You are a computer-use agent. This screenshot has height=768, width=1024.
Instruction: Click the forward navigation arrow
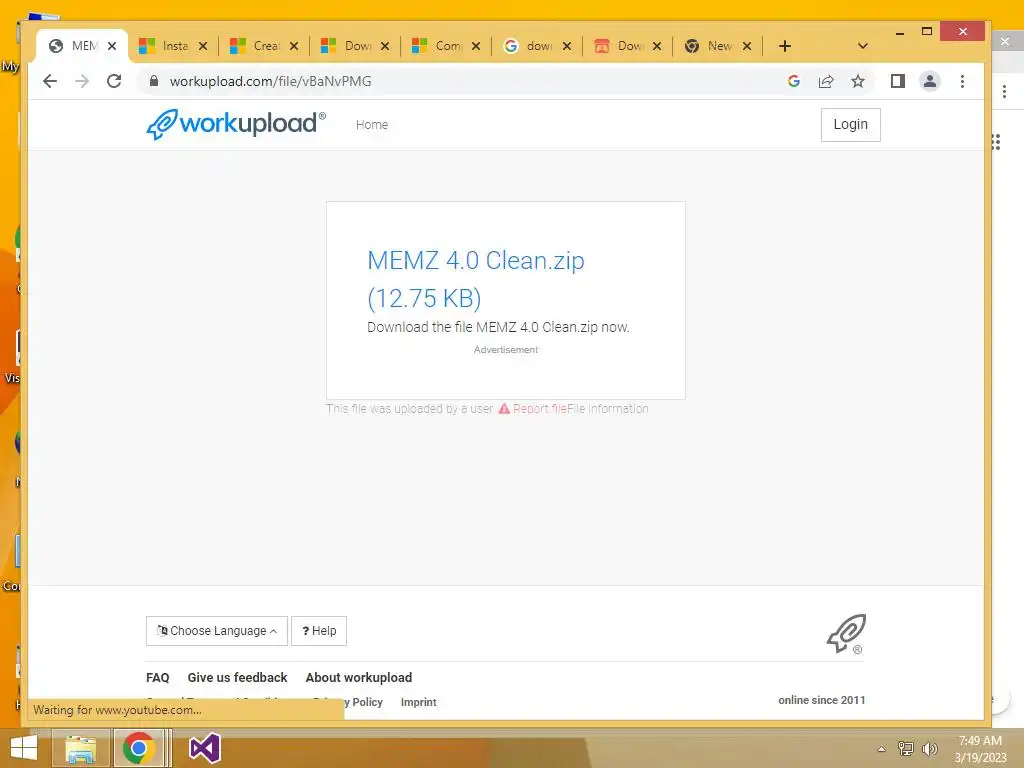coord(82,81)
